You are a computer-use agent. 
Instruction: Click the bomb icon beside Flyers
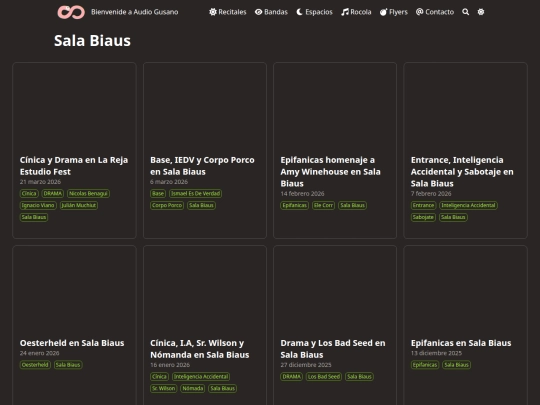(384, 12)
